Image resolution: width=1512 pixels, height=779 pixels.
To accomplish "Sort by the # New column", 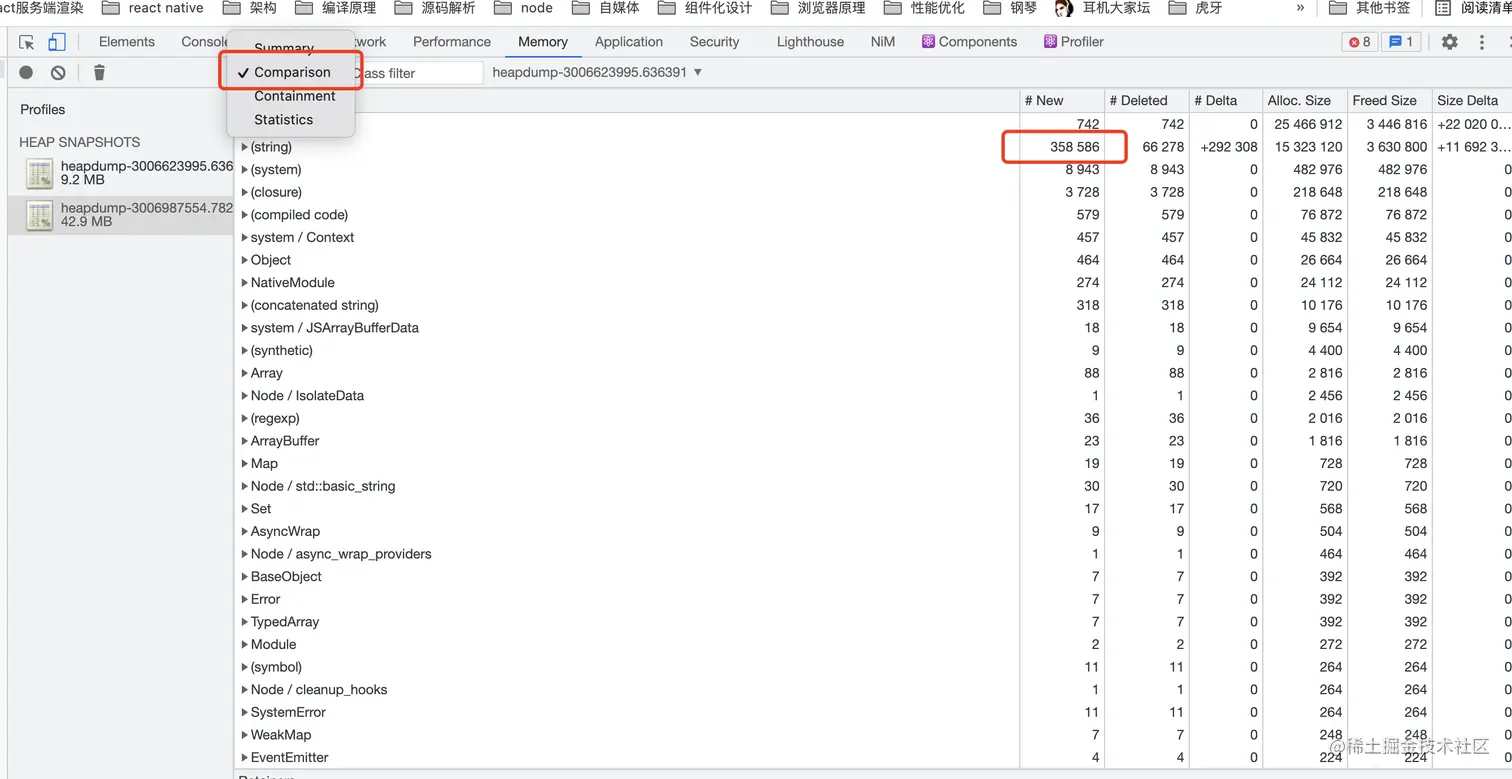I will pyautogui.click(x=1062, y=100).
